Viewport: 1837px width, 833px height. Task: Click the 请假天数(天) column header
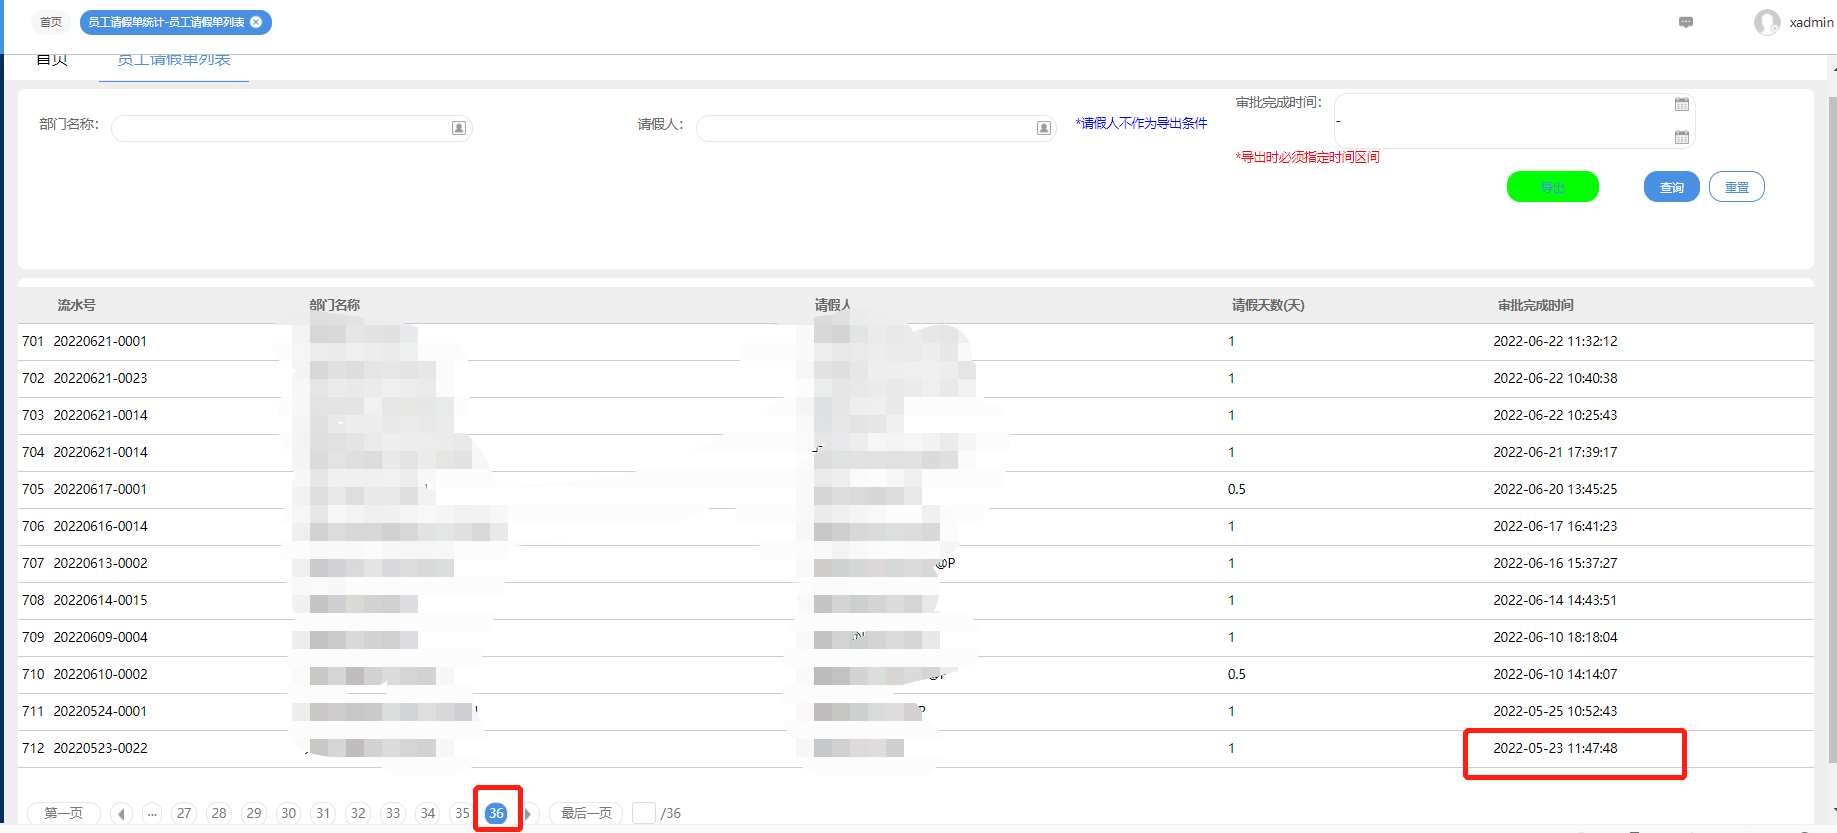[1268, 305]
